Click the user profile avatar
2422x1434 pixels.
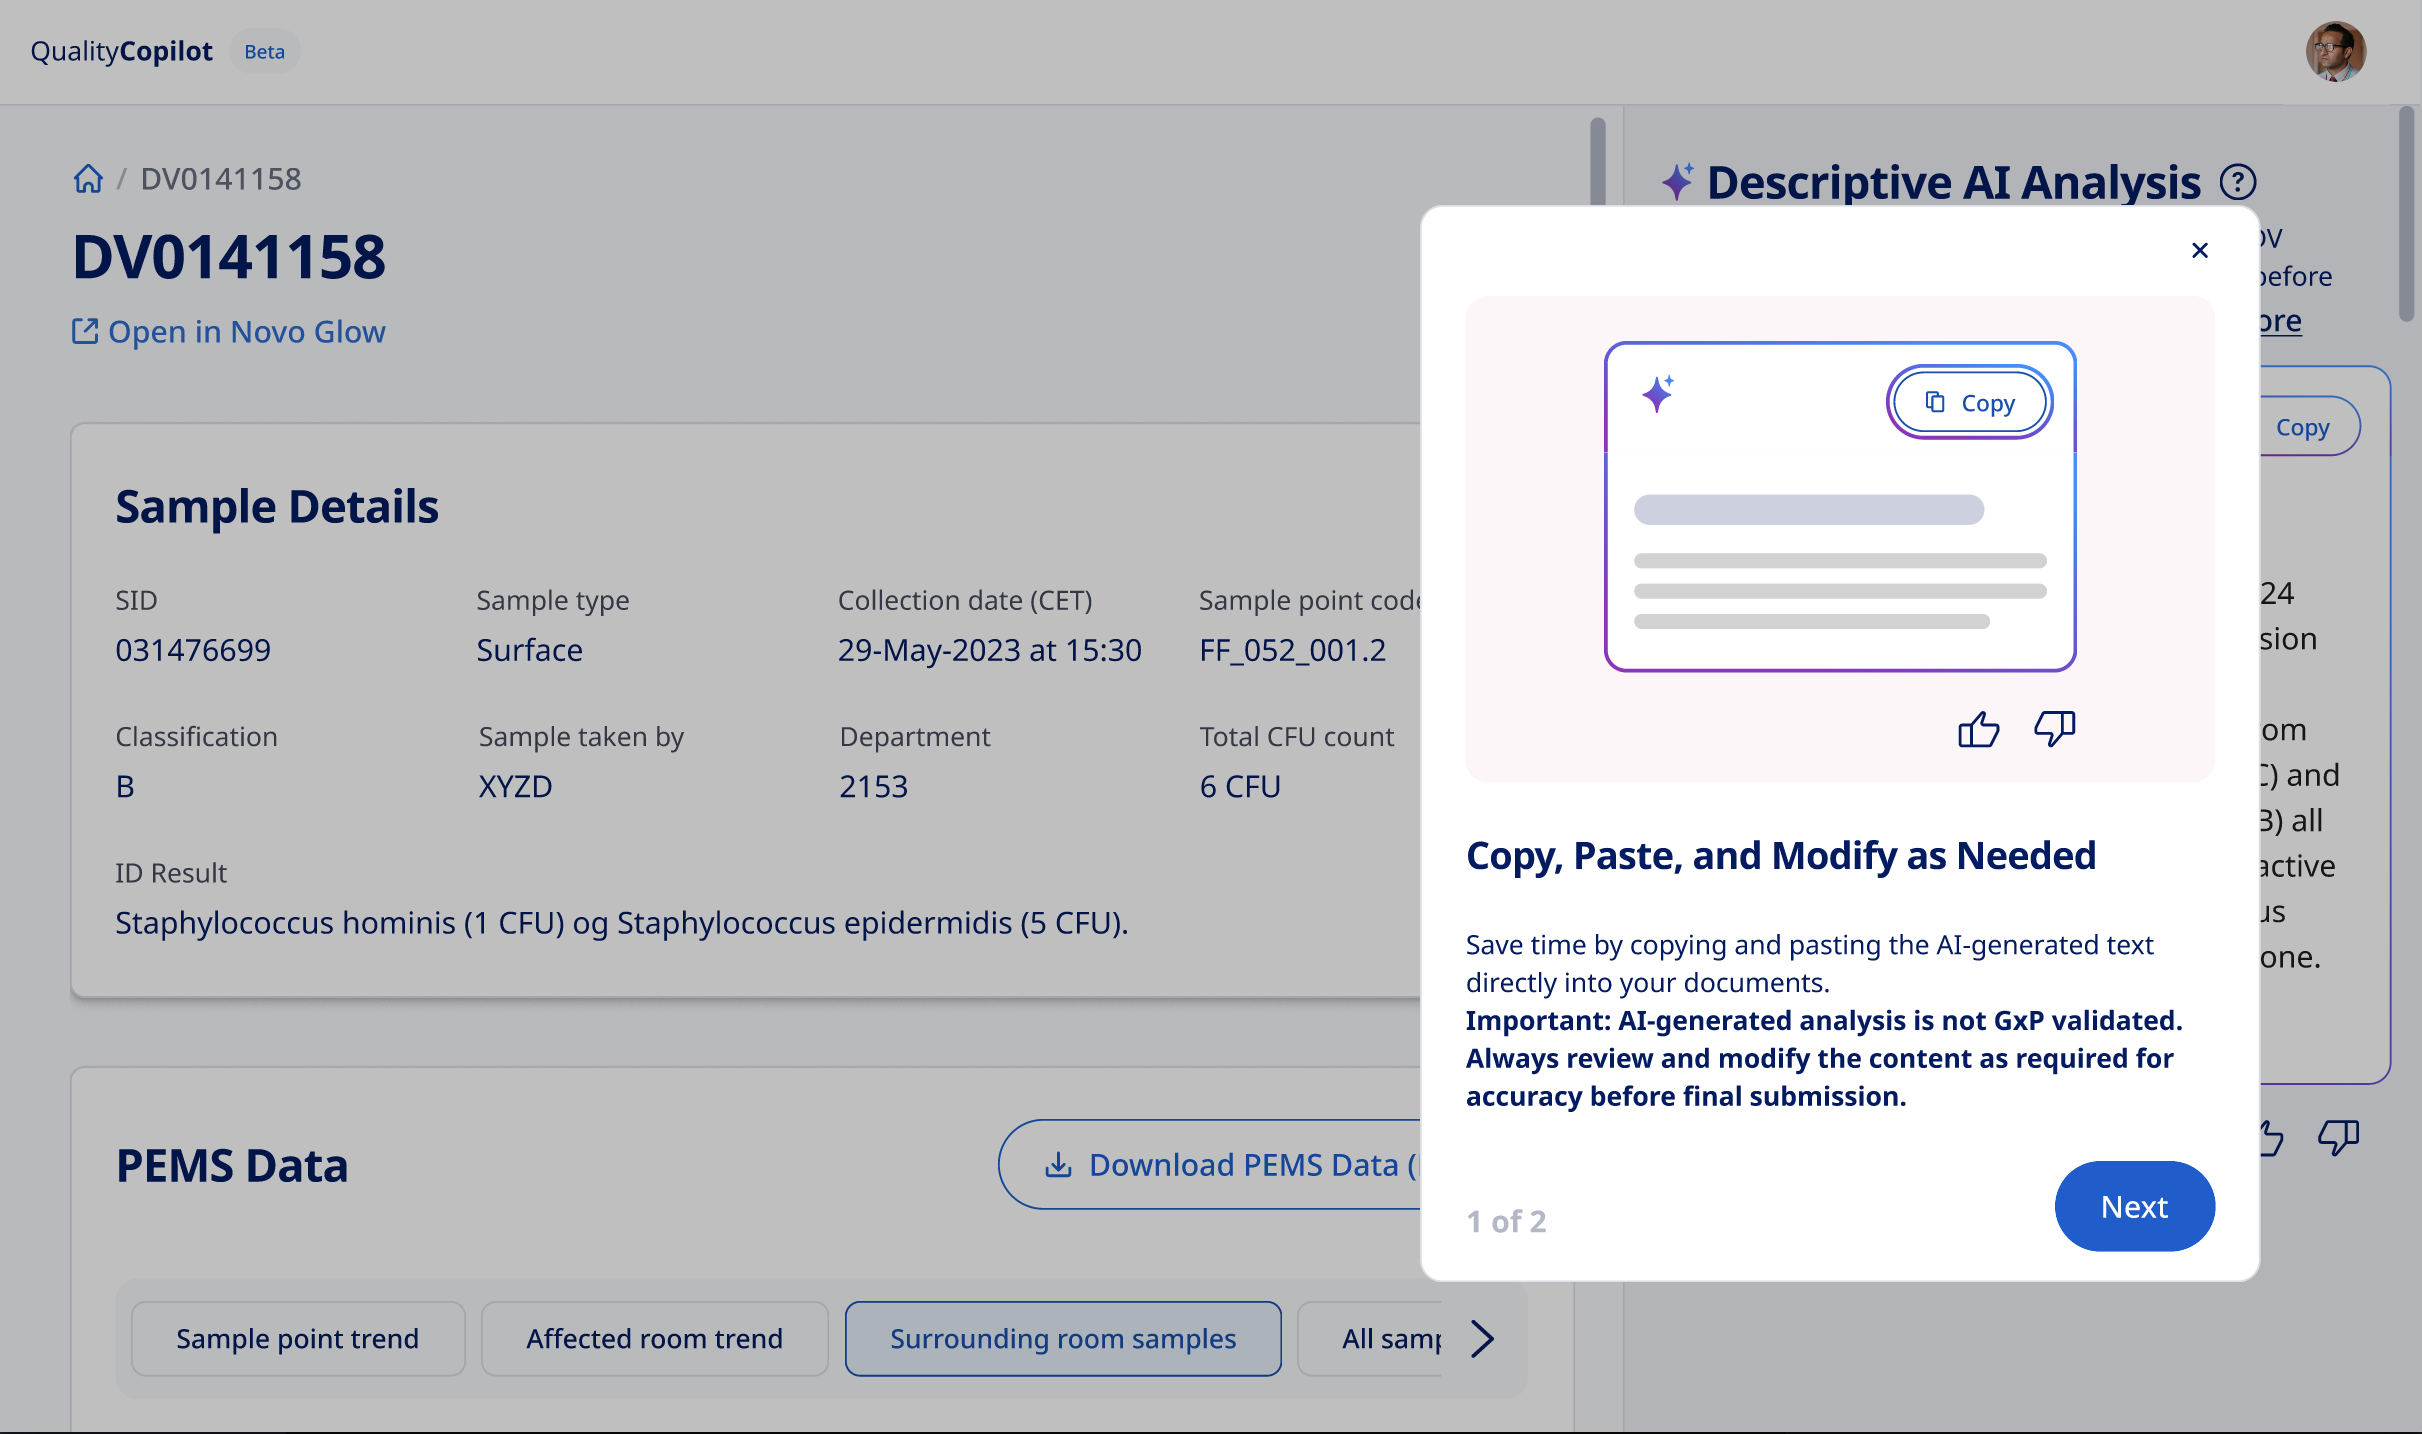coord(2337,51)
